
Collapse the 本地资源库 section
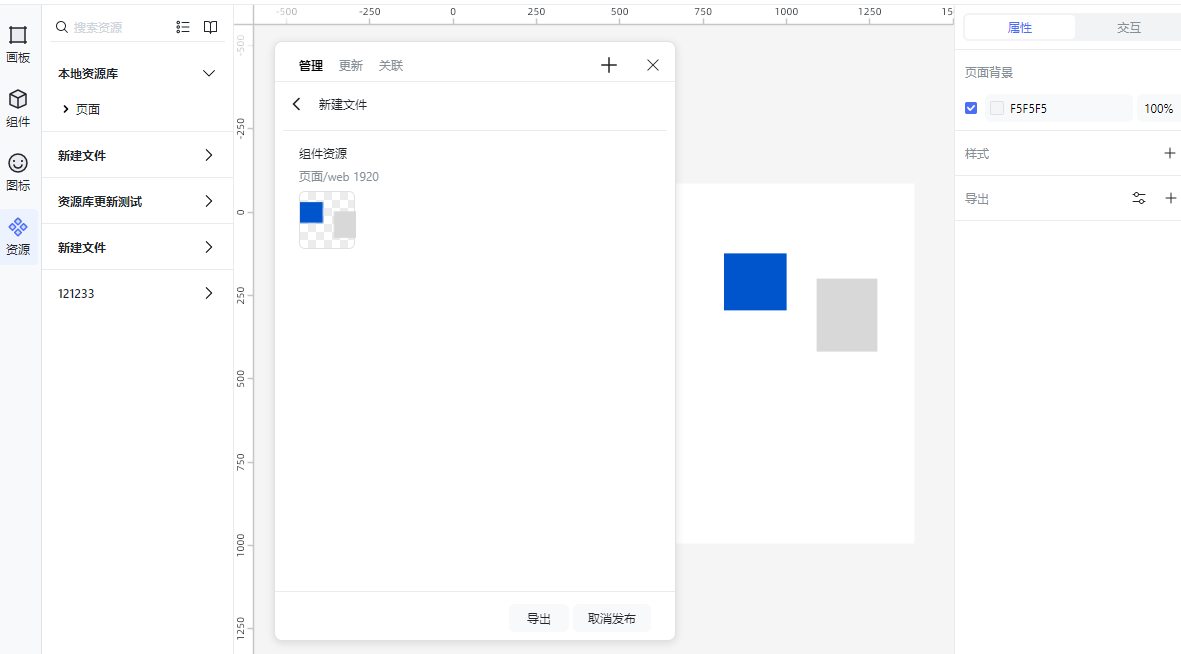coord(208,73)
